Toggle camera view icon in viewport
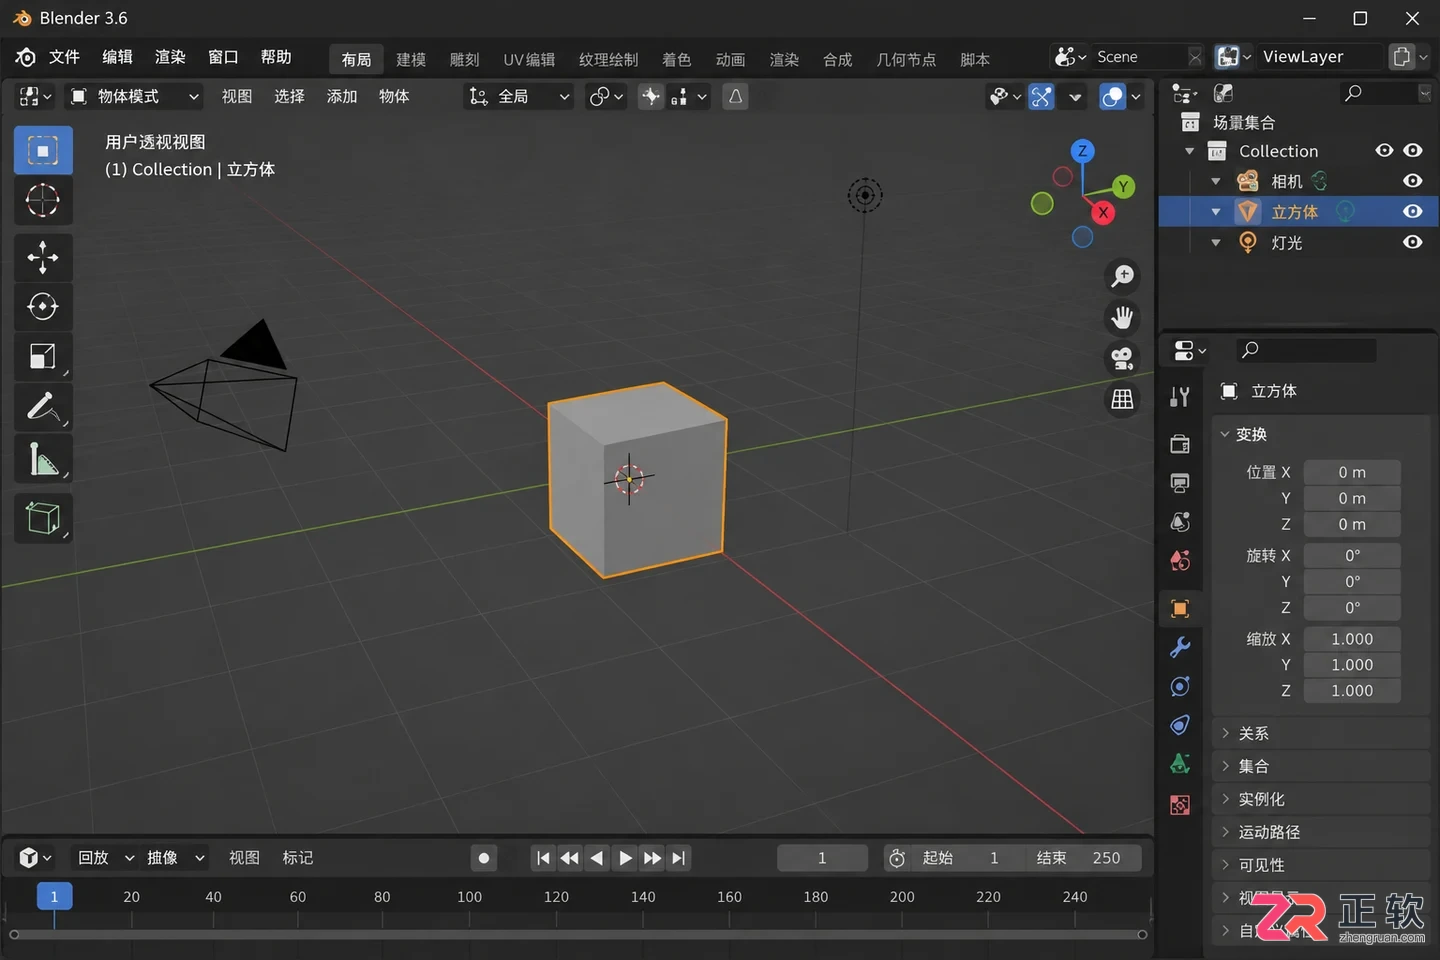1440x960 pixels. click(1122, 358)
